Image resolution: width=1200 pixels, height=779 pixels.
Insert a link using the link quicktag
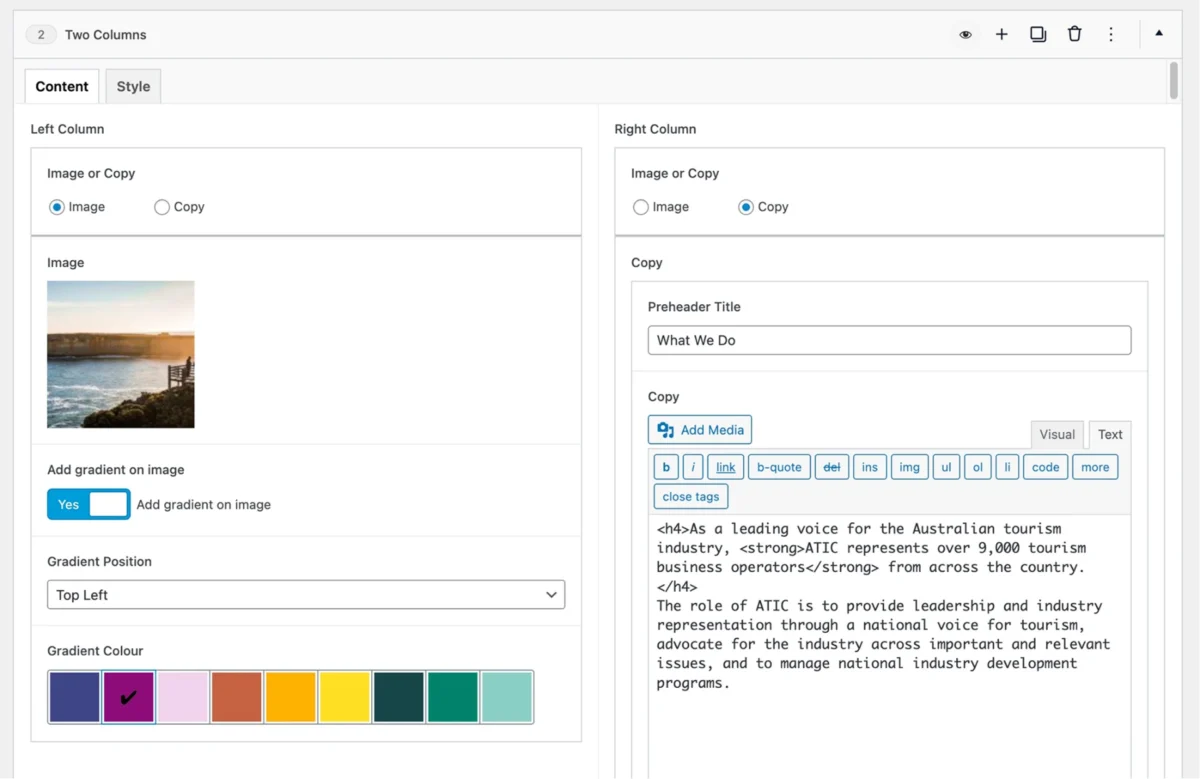point(724,466)
